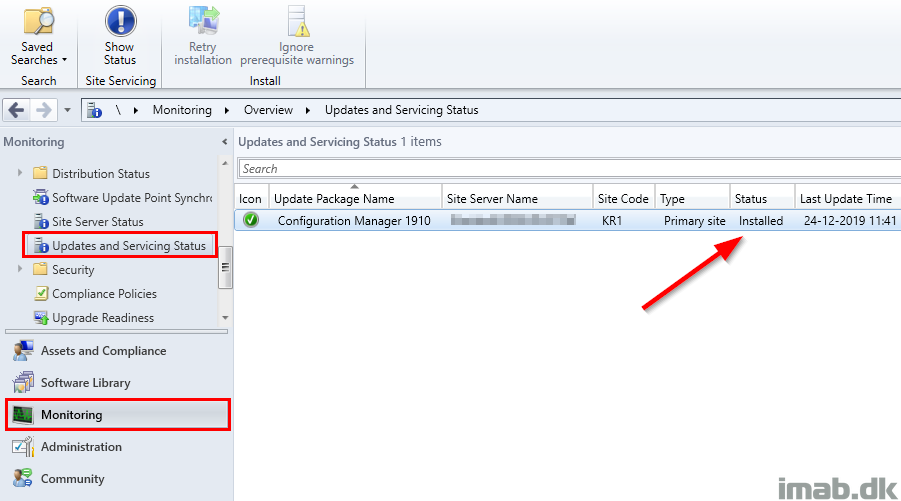Click Overview in the breadcrumb path

[x=268, y=110]
